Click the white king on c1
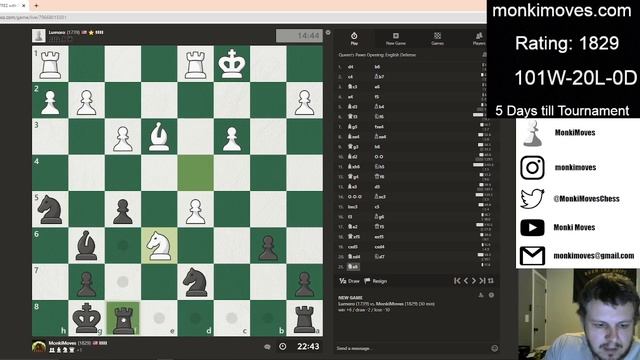This screenshot has width=640, height=360. (232, 64)
